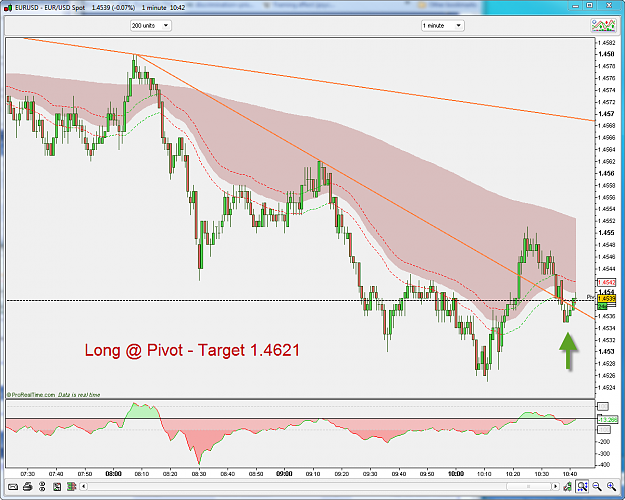Print the chart with the printer icon
Viewport: 625px width, 500px height.
(28, 486)
